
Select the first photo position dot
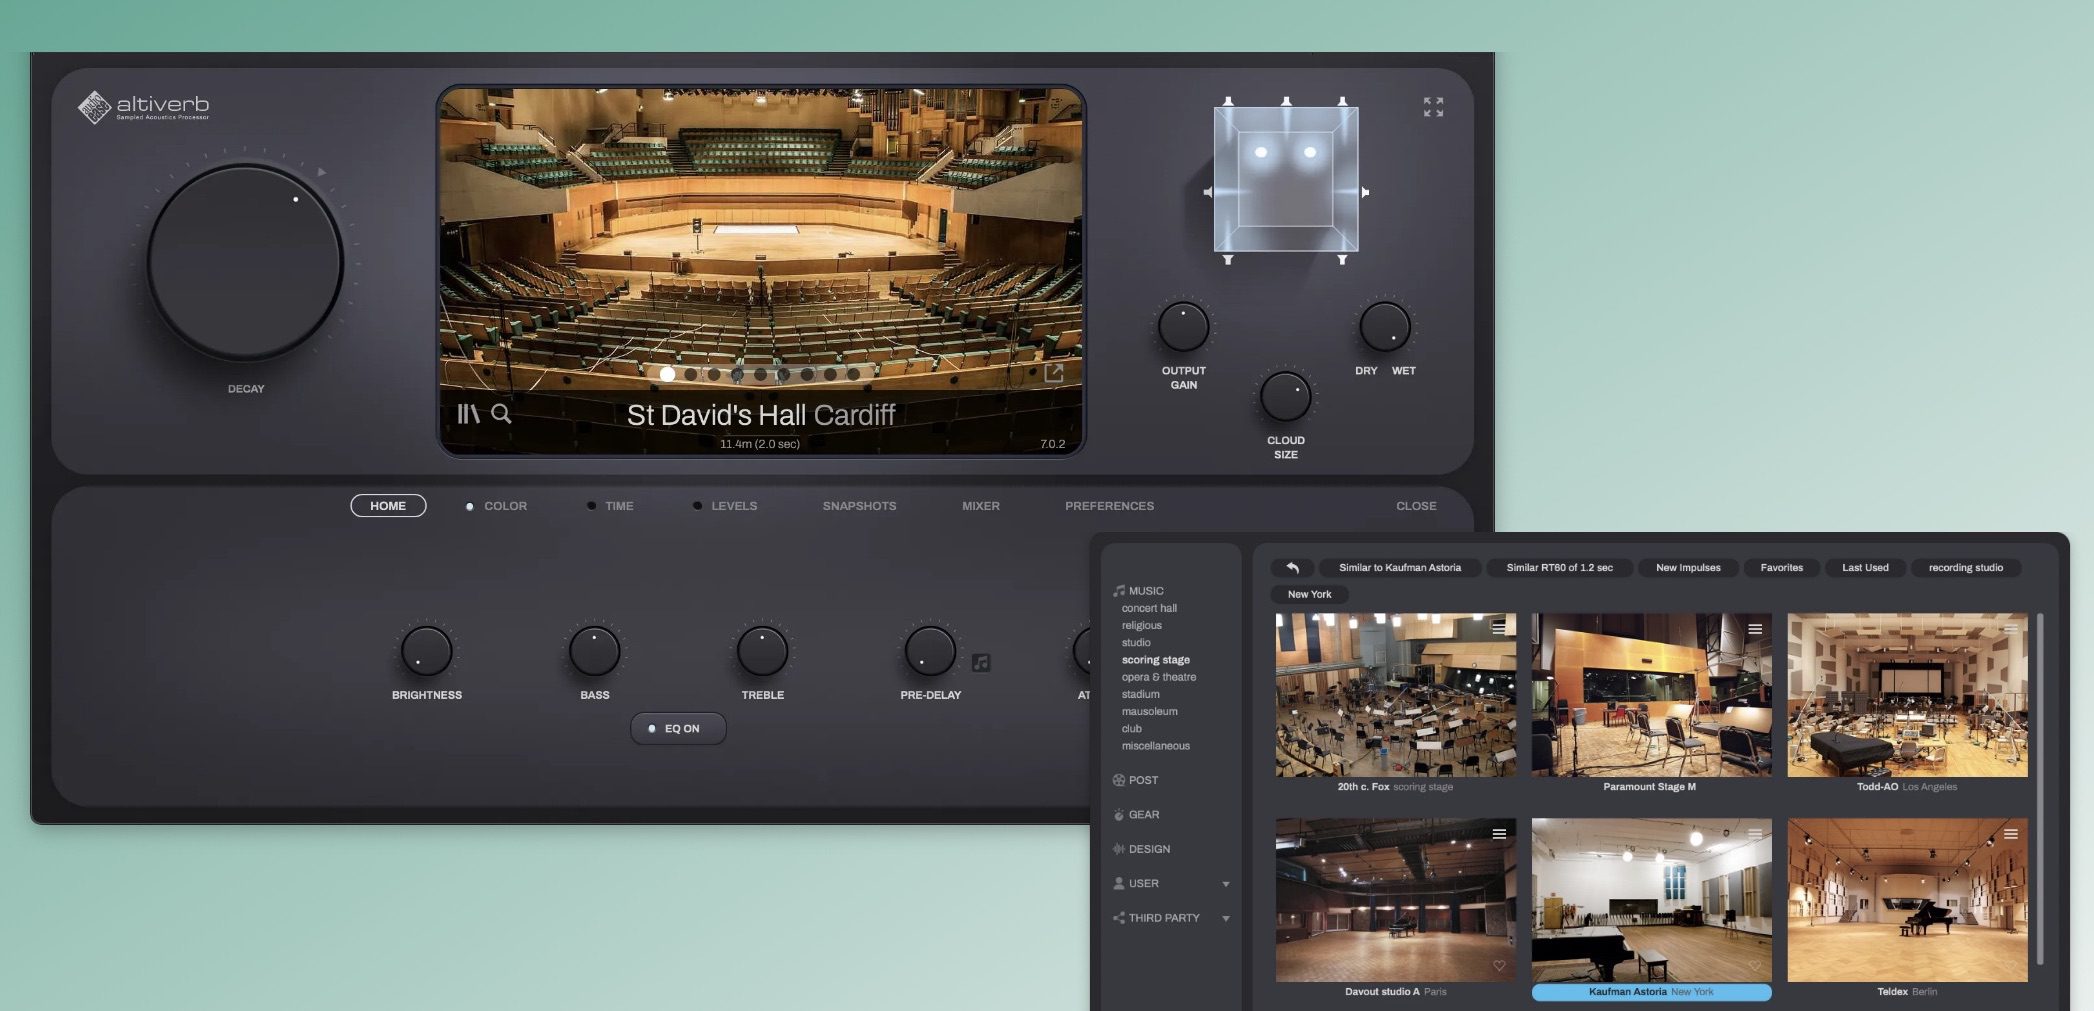pyautogui.click(x=667, y=374)
